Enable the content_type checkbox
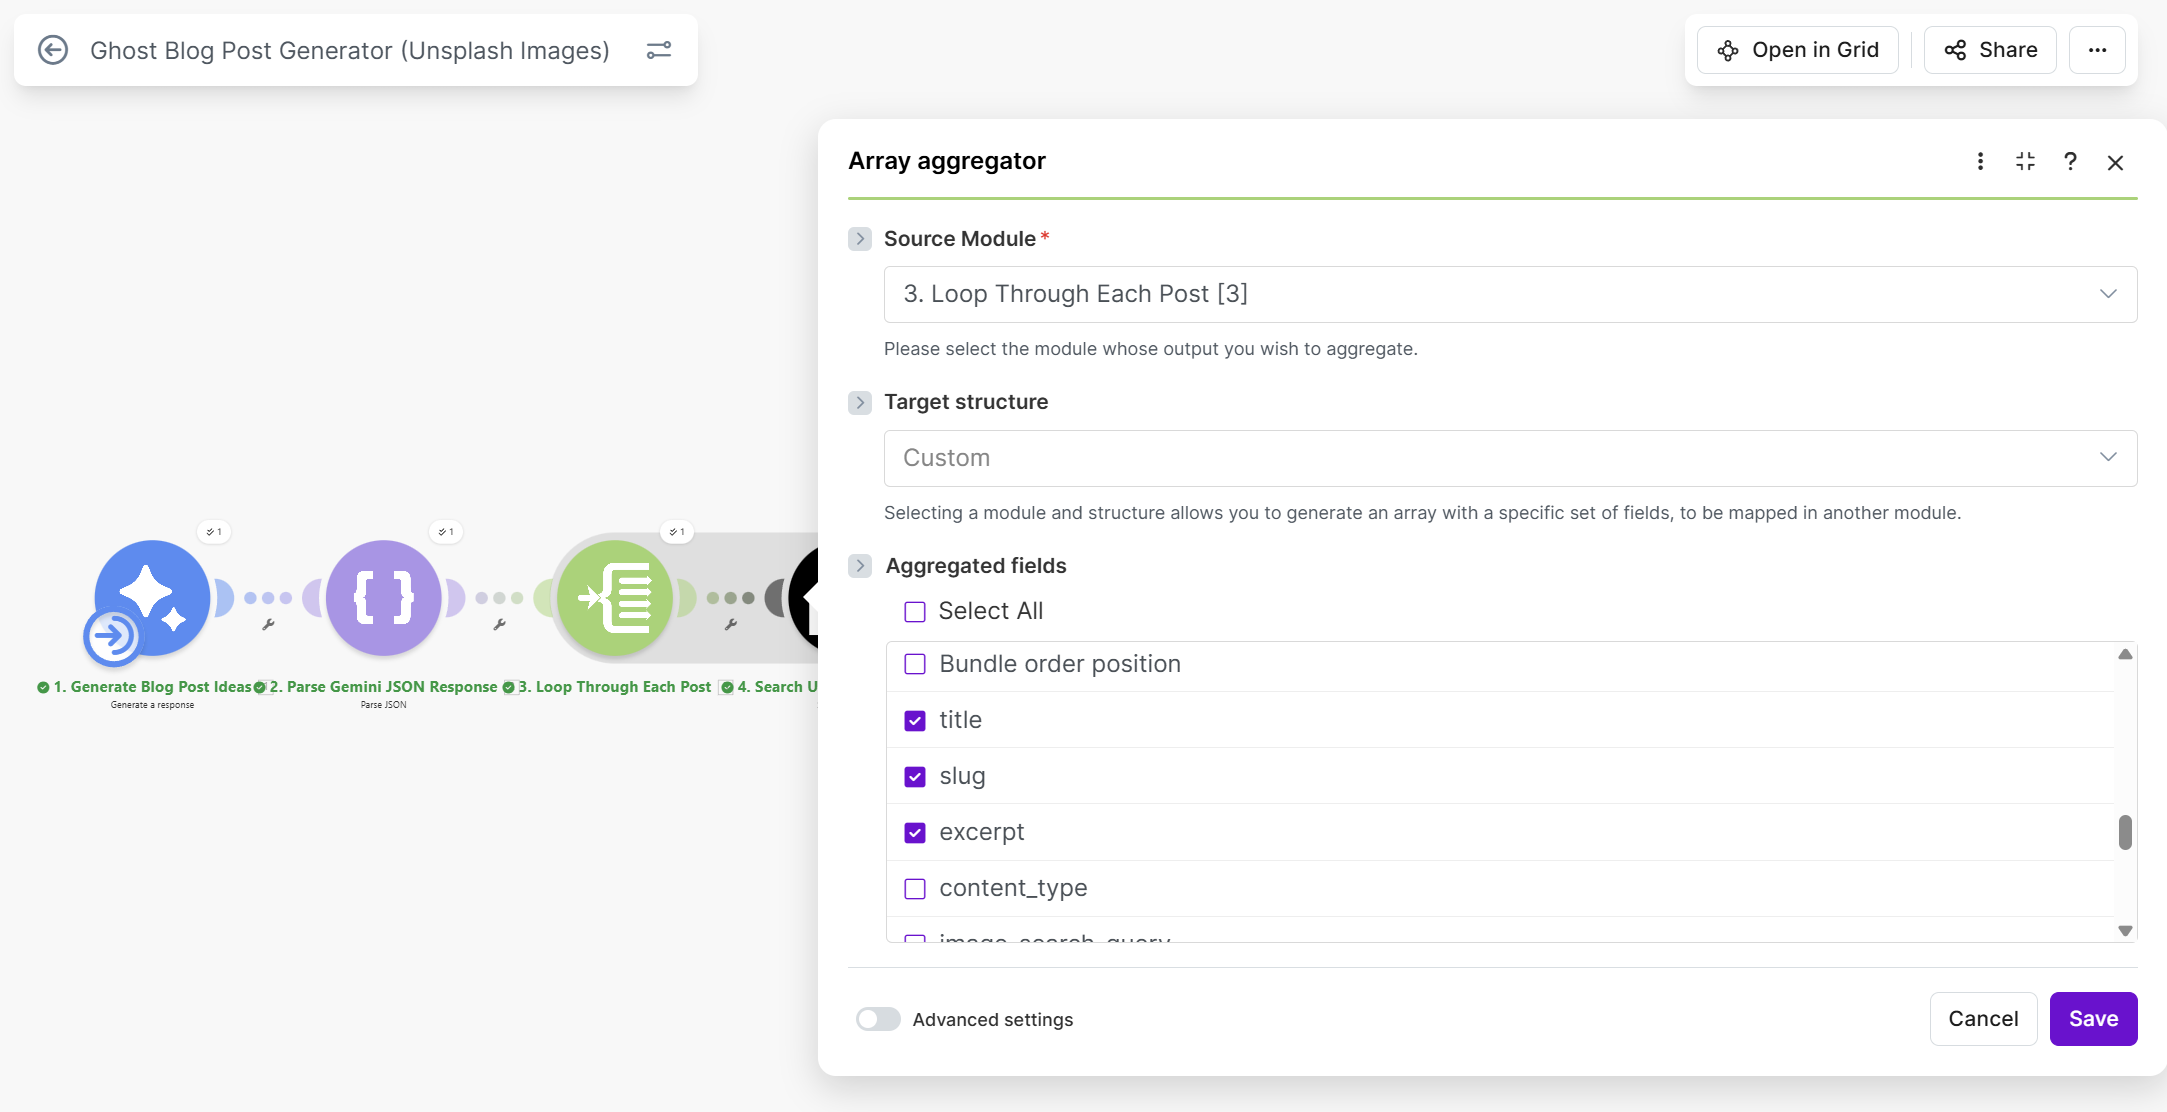 [915, 889]
